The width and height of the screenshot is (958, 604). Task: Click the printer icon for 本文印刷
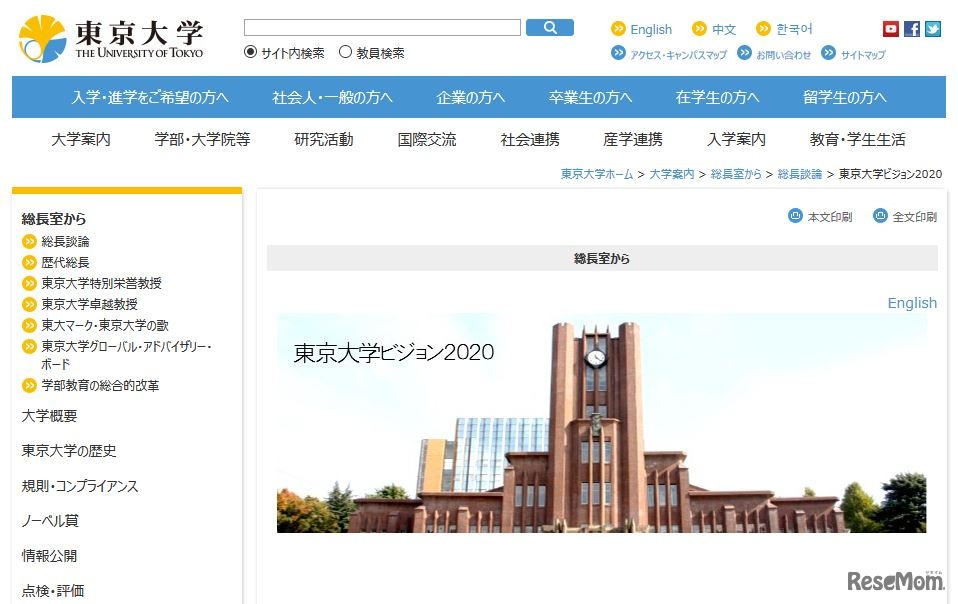point(795,216)
